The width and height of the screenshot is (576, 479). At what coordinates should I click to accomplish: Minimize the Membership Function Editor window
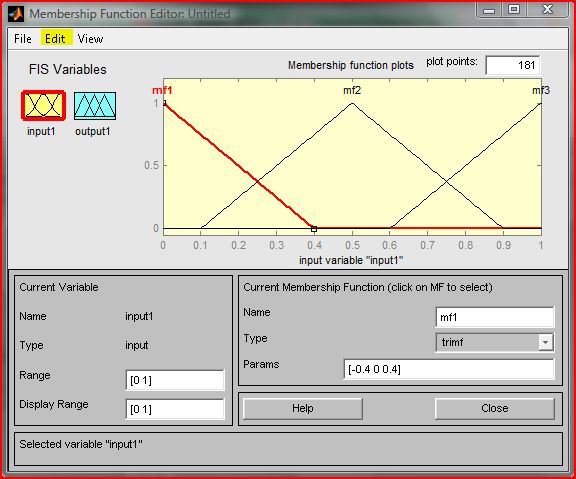489,10
